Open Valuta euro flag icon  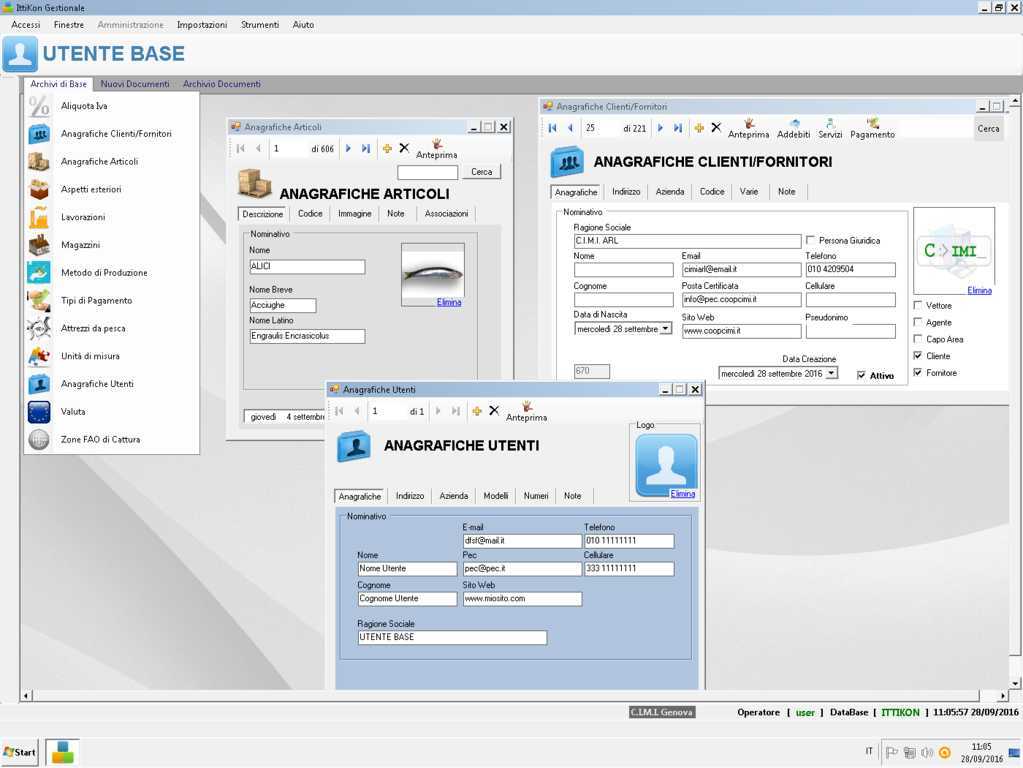coord(39,412)
